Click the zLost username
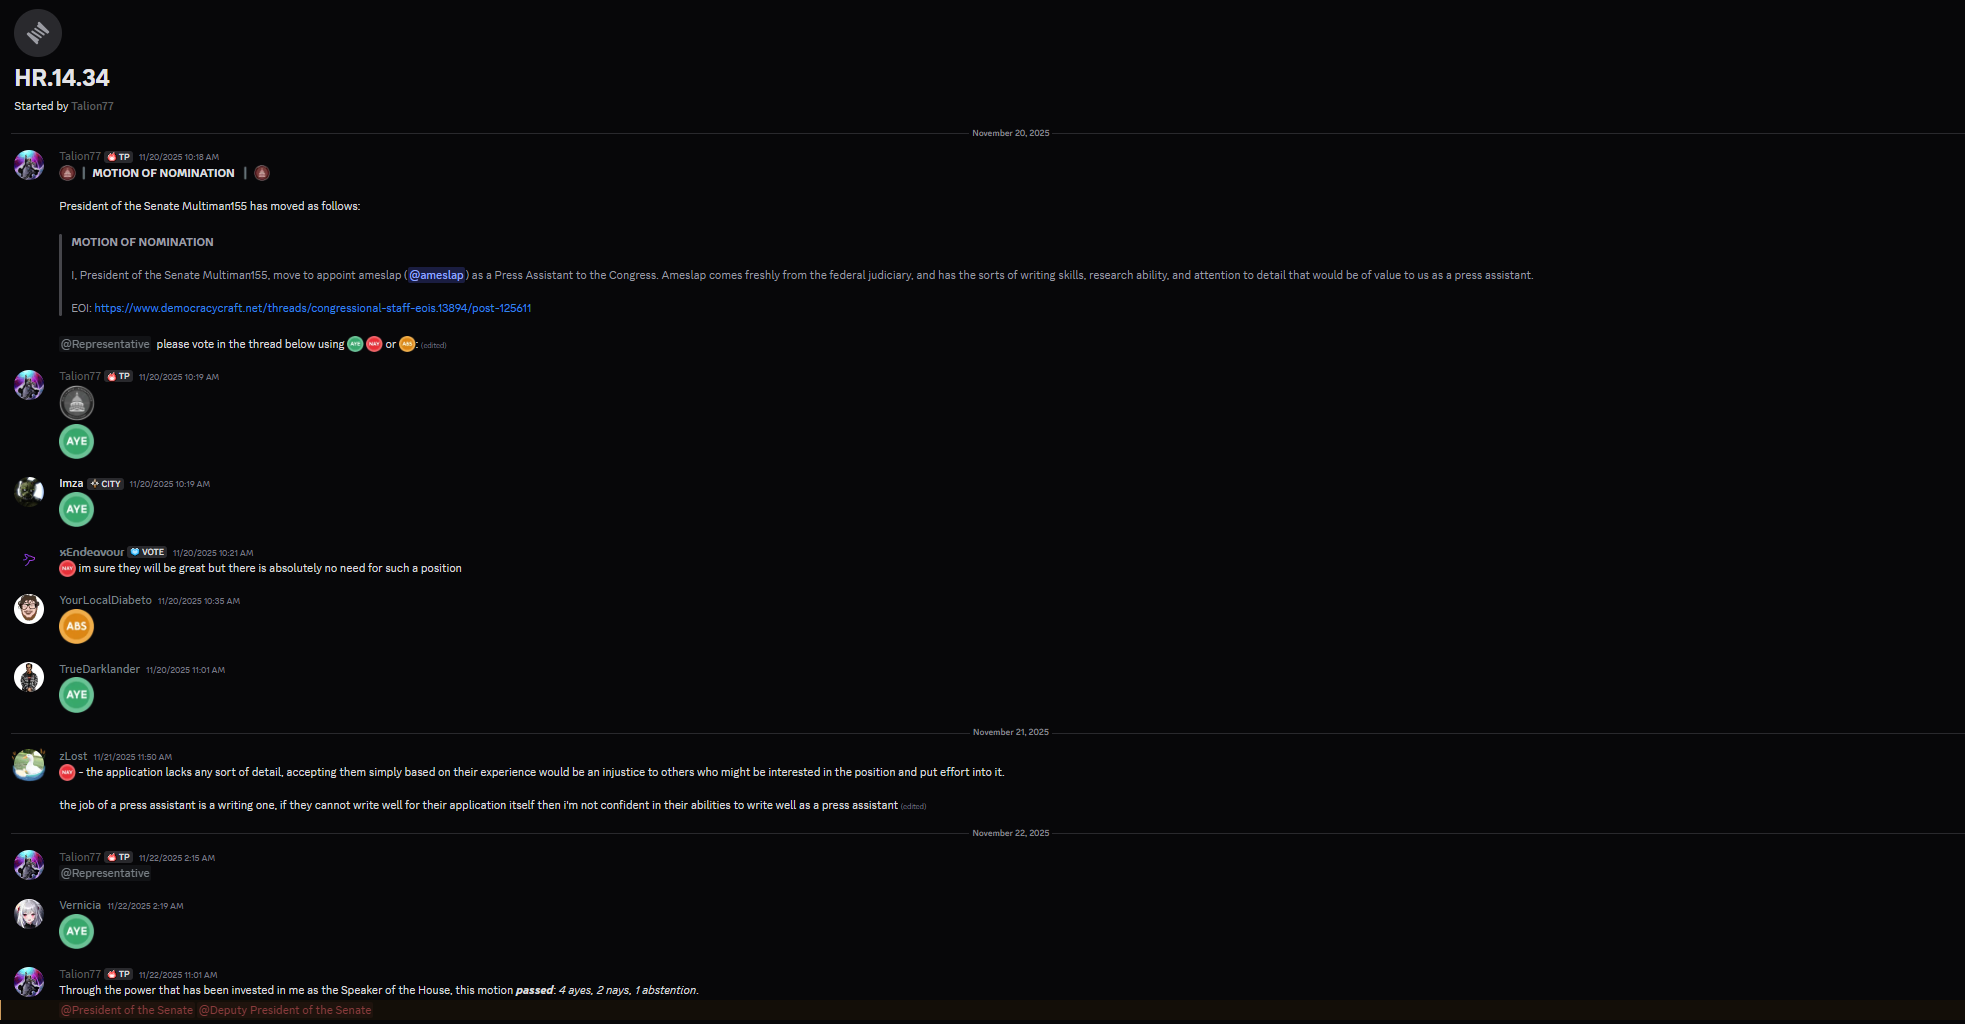The width and height of the screenshot is (1965, 1024). click(x=73, y=756)
